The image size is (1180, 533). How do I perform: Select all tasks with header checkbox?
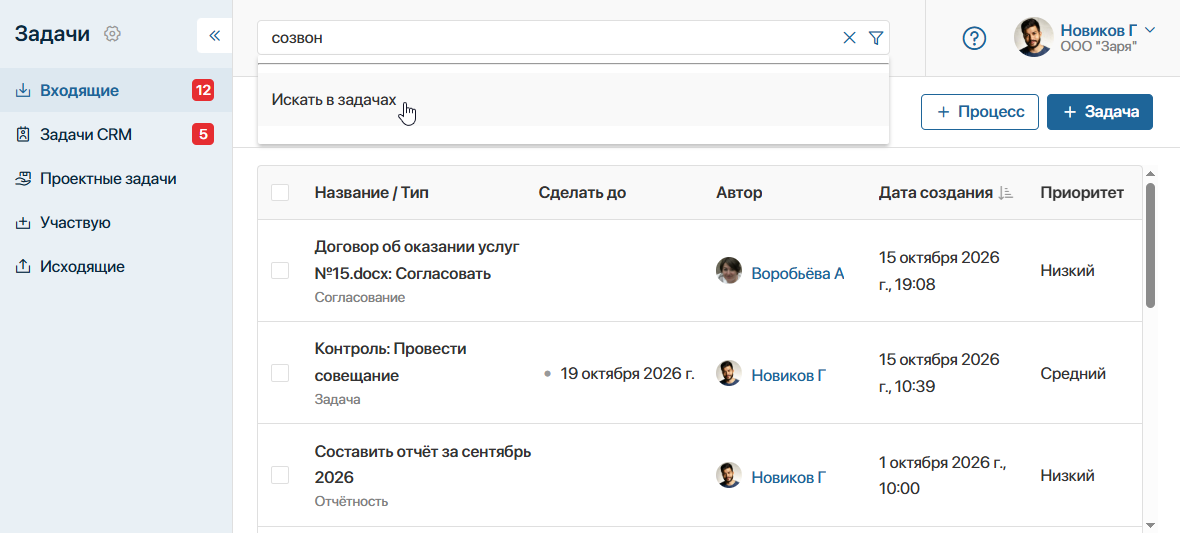[x=280, y=193]
